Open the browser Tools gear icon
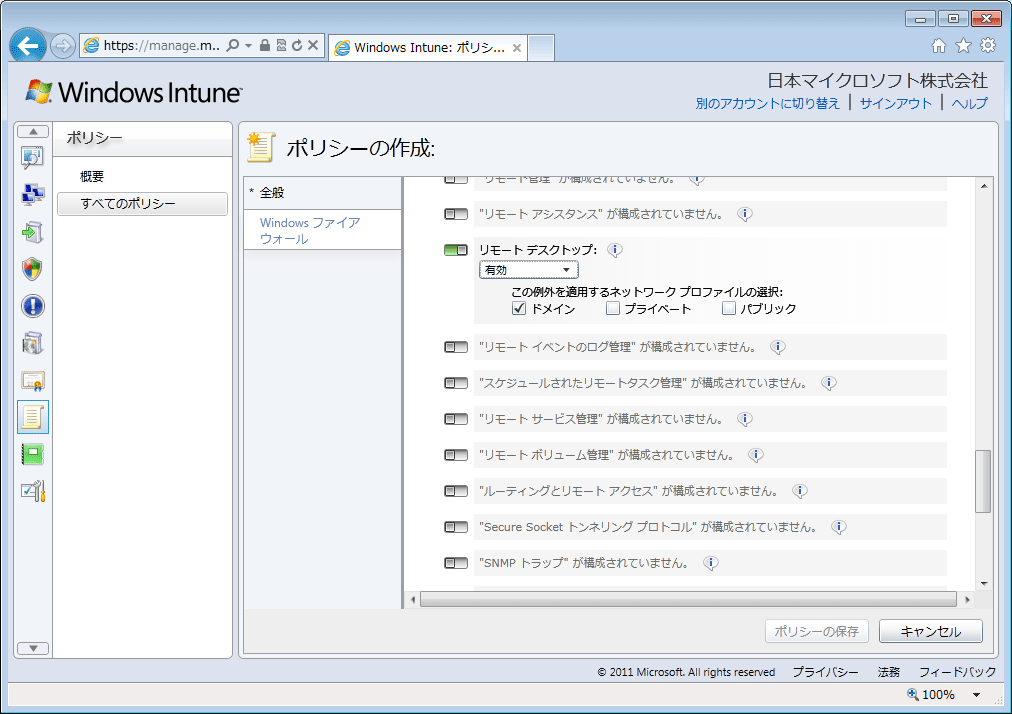This screenshot has height=714, width=1012. 988,45
